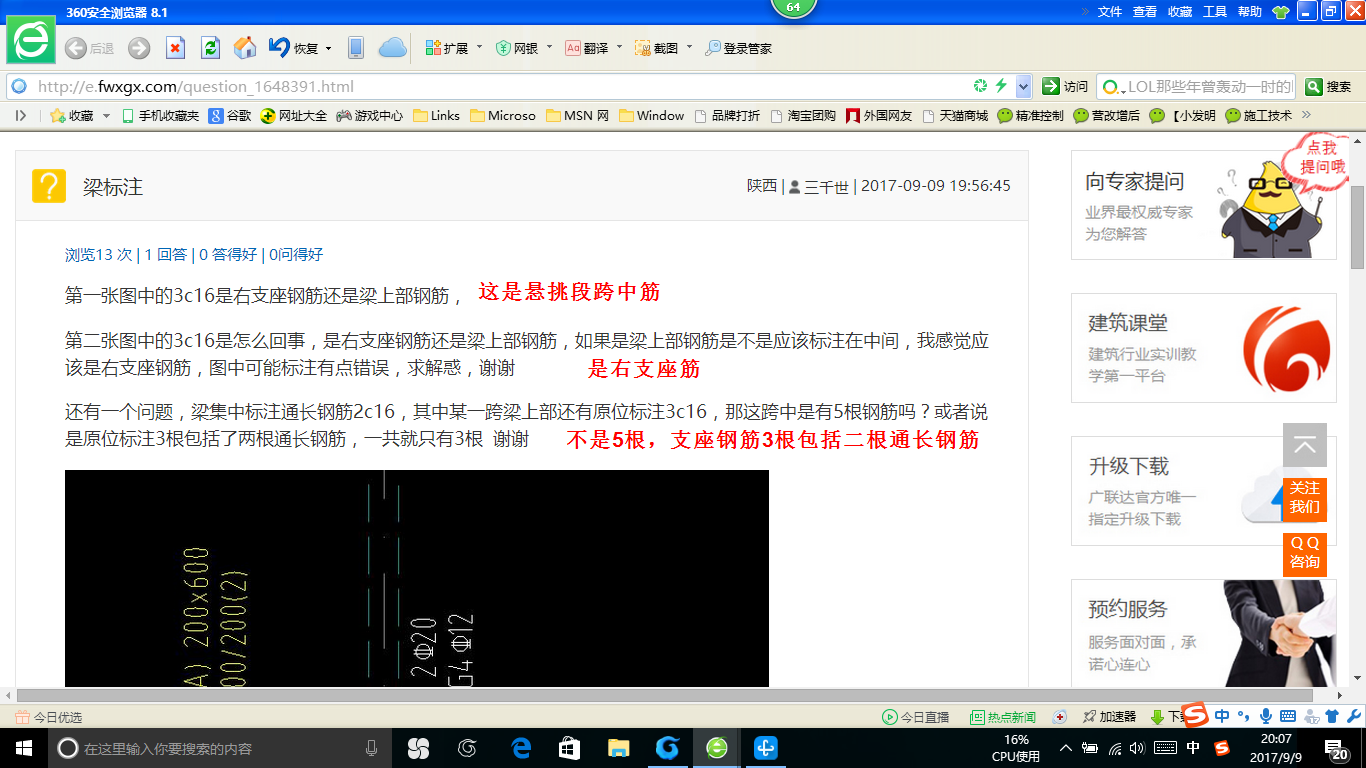This screenshot has width=1366, height=768.
Task: Click the 1 回答 answers link
Action: [x=166, y=255]
